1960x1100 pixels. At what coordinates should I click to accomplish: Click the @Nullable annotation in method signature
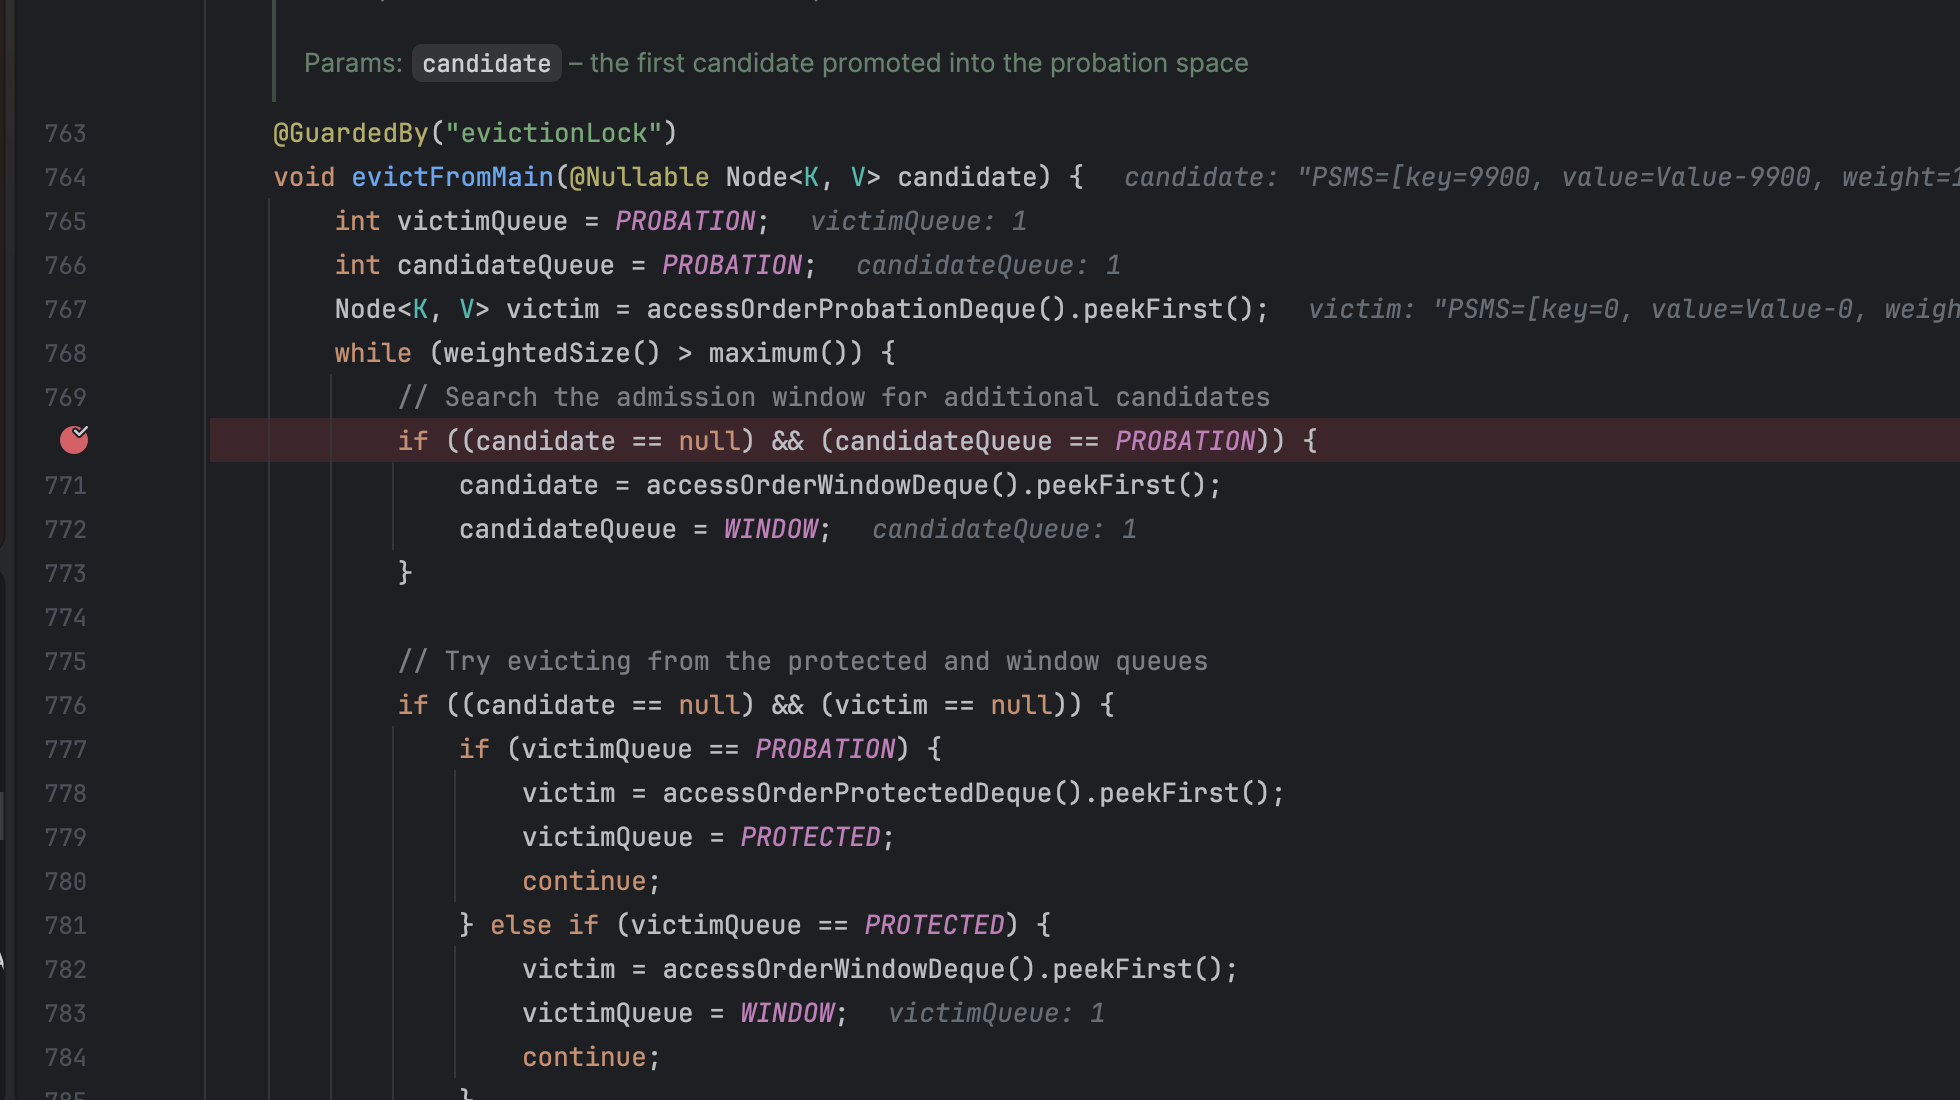638,178
